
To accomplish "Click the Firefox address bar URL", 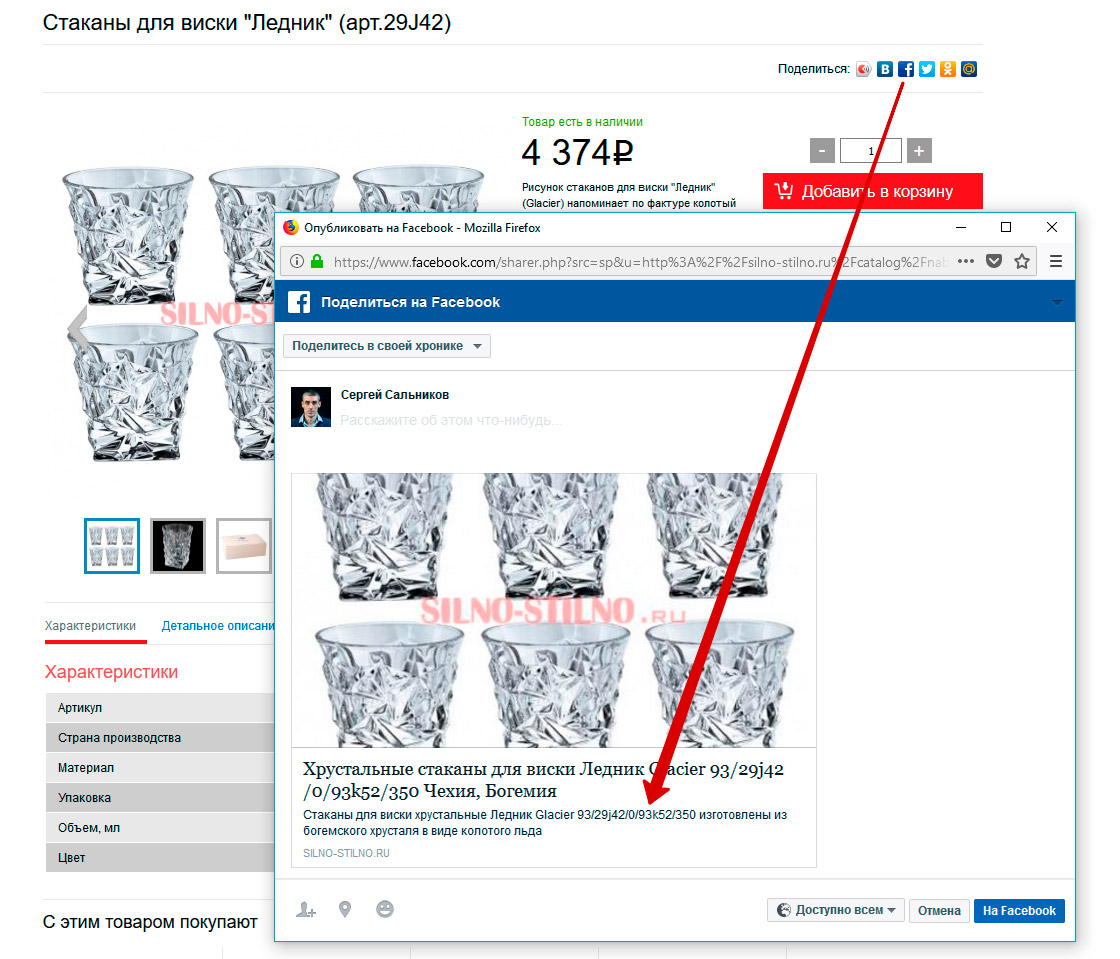I will pos(639,262).
